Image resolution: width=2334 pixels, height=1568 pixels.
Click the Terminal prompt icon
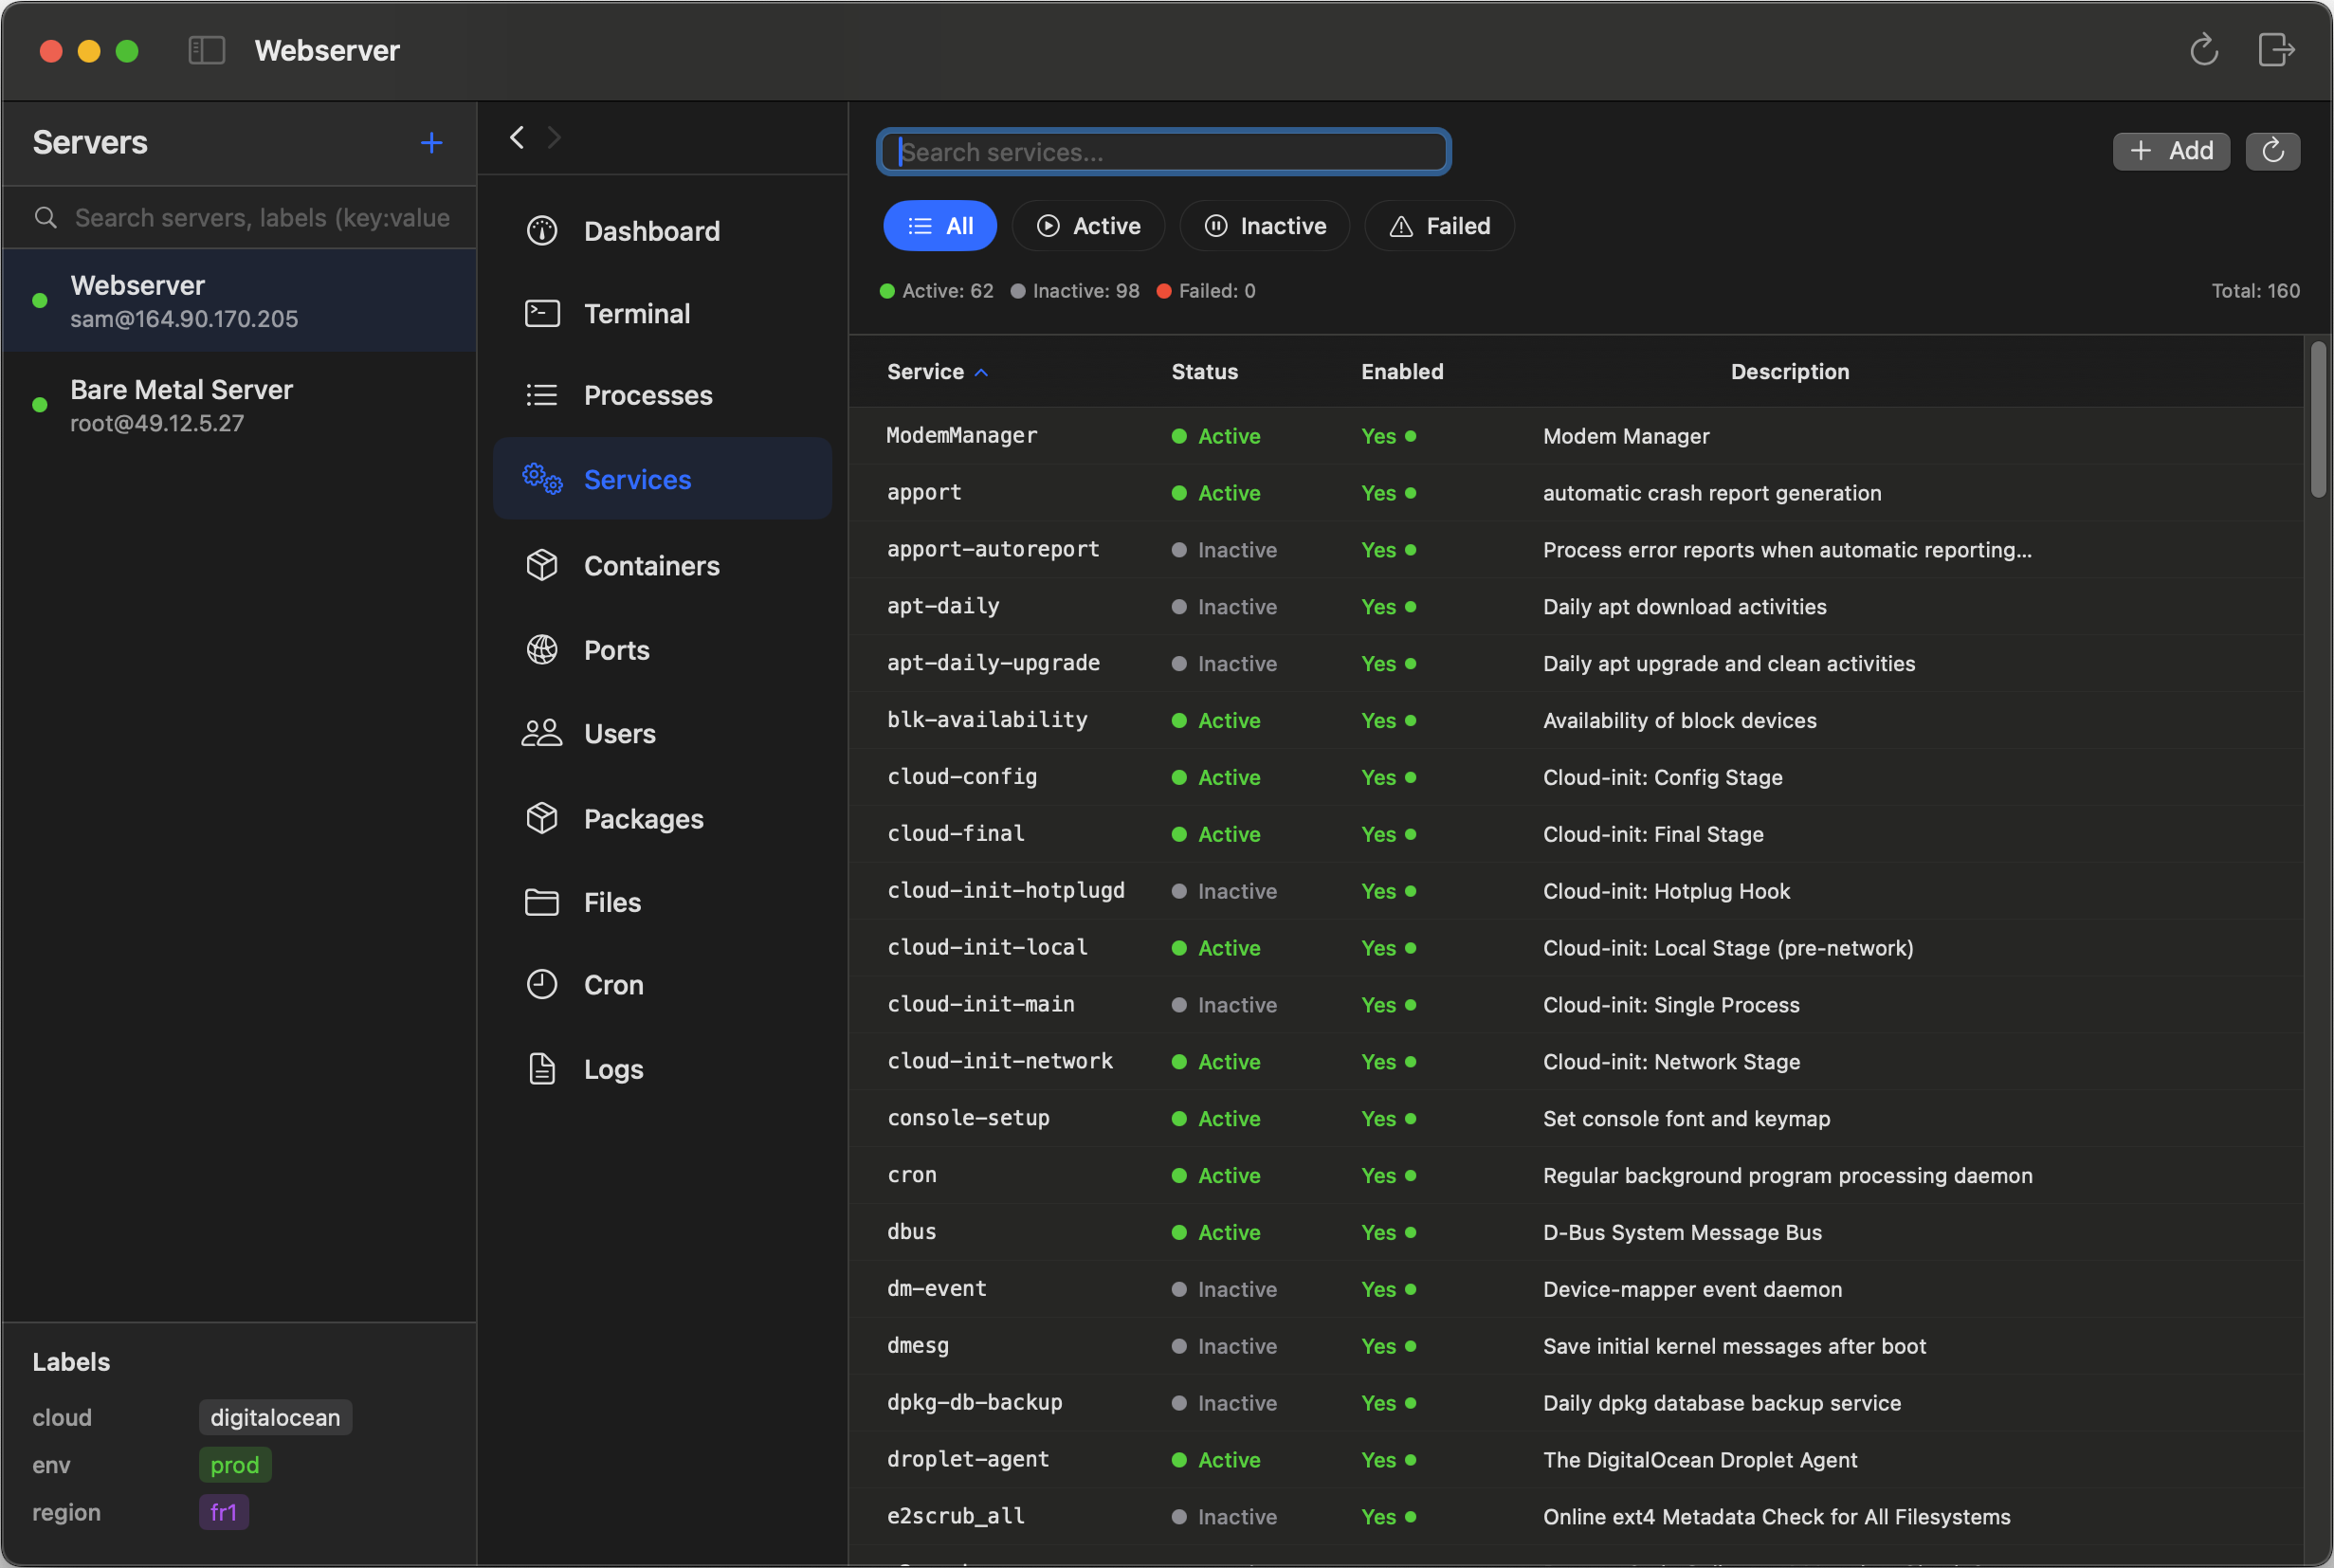pyautogui.click(x=542, y=313)
